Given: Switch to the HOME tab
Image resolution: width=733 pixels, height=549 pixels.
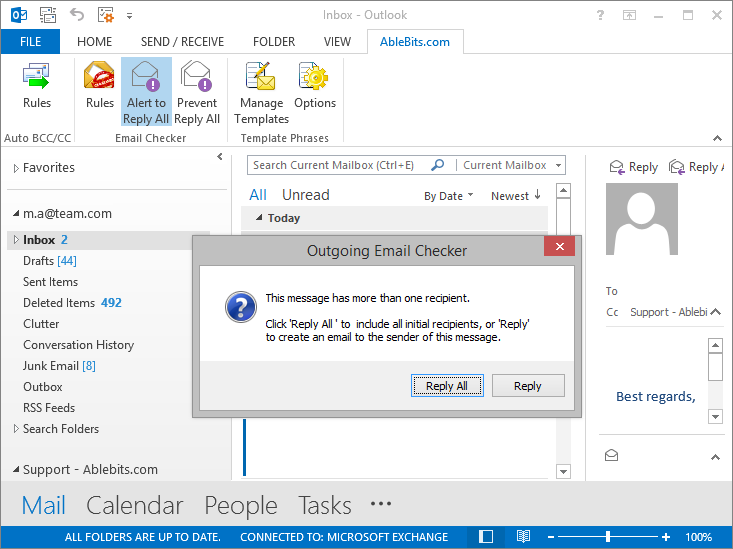Looking at the screenshot, I should (94, 42).
